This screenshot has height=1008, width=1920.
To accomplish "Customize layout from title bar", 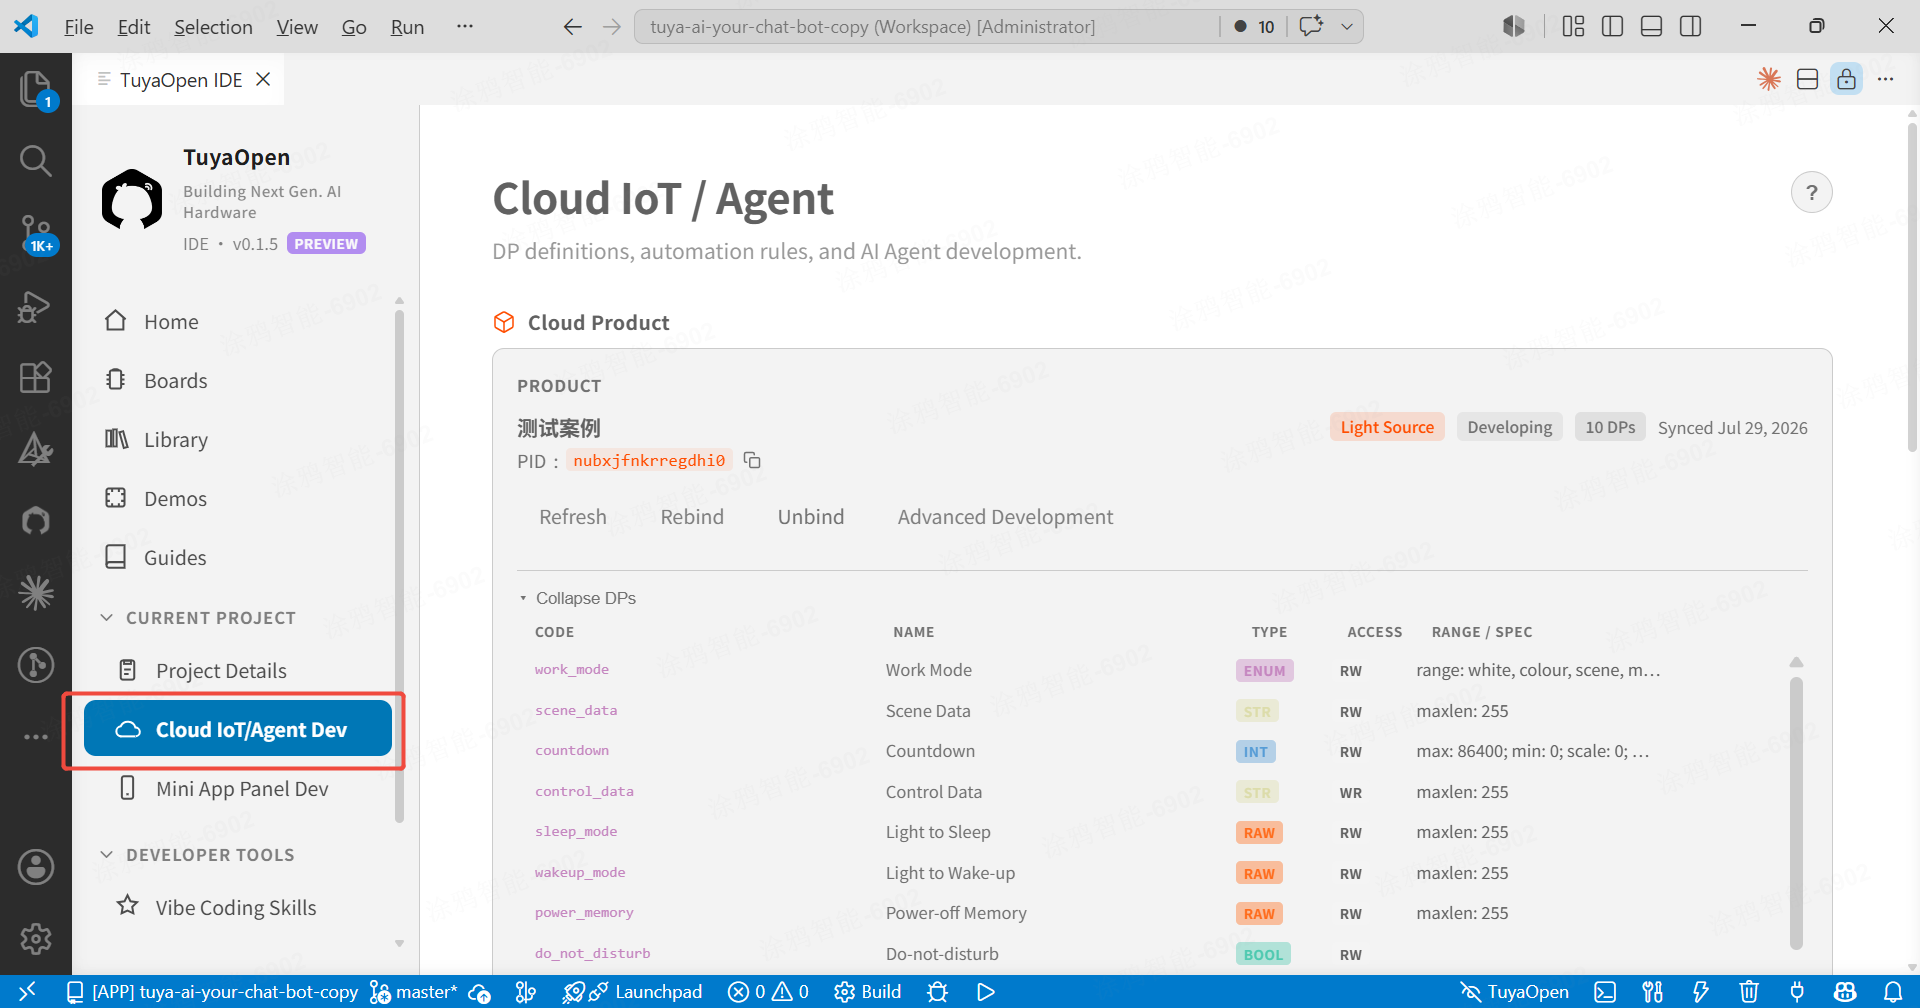I will click(1573, 27).
